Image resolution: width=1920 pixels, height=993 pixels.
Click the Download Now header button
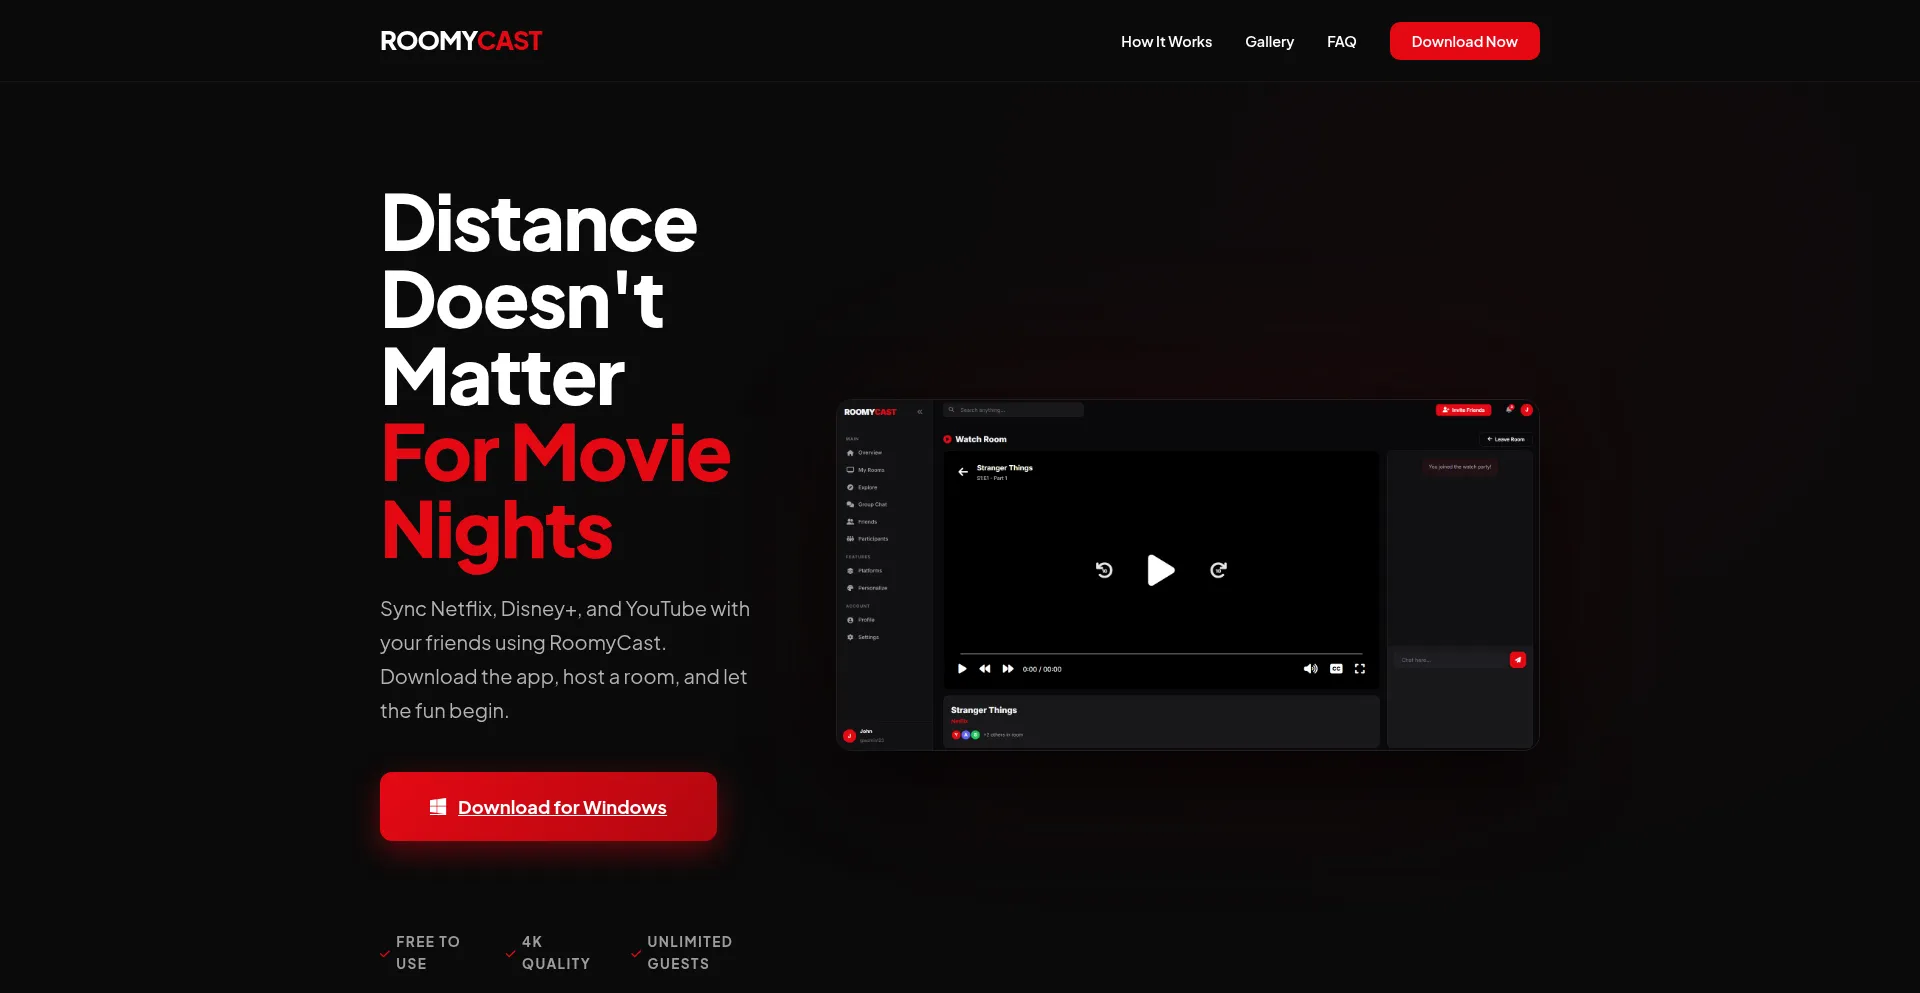coord(1464,41)
